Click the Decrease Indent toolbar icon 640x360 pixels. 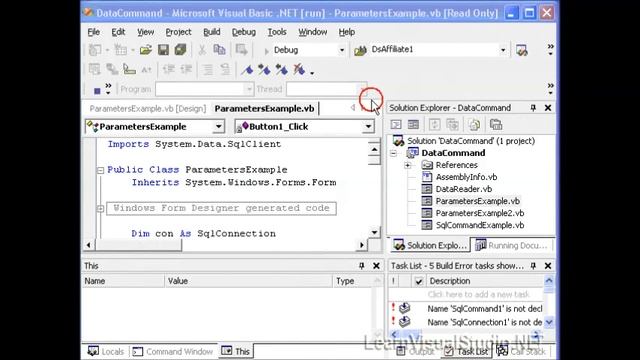coord(169,70)
